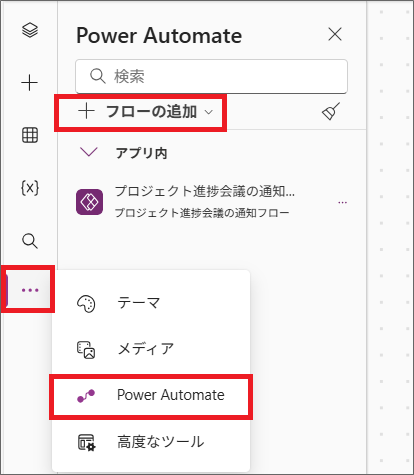This screenshot has height=475, width=414.
Task: Click the sidebar Search magnifier icon
Action: (30, 241)
